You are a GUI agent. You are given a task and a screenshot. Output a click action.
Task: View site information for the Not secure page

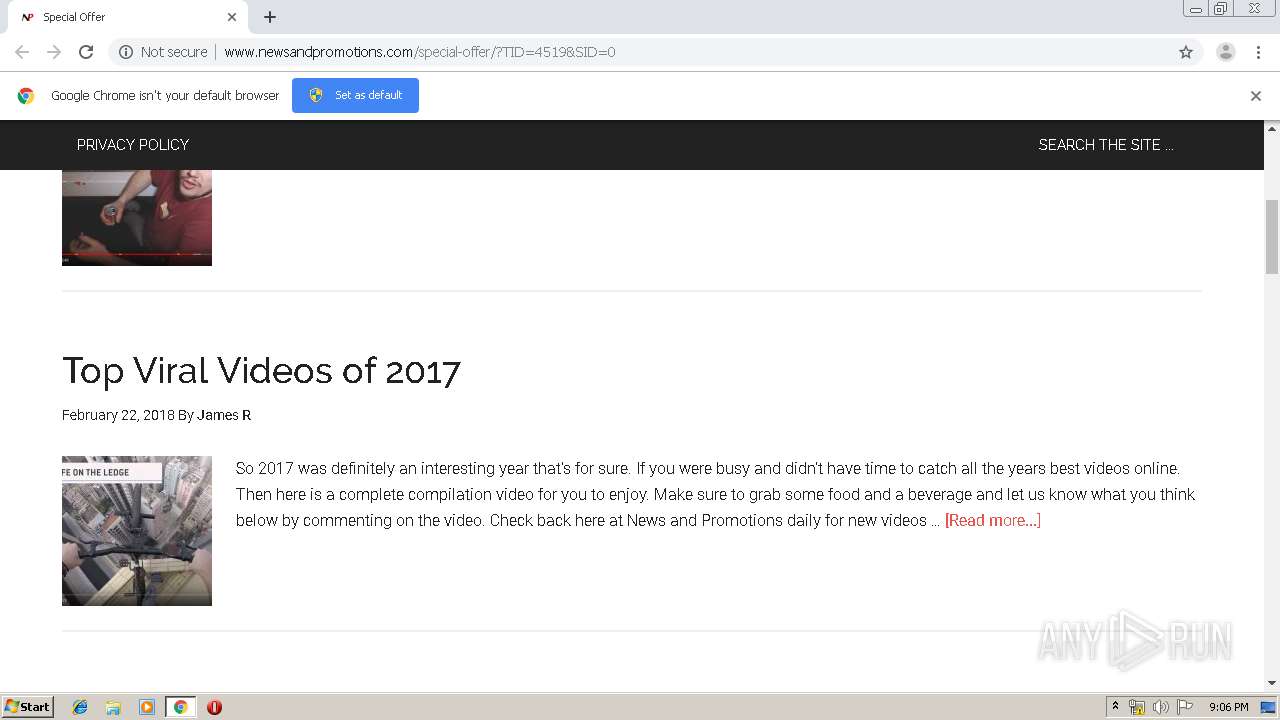(163, 52)
